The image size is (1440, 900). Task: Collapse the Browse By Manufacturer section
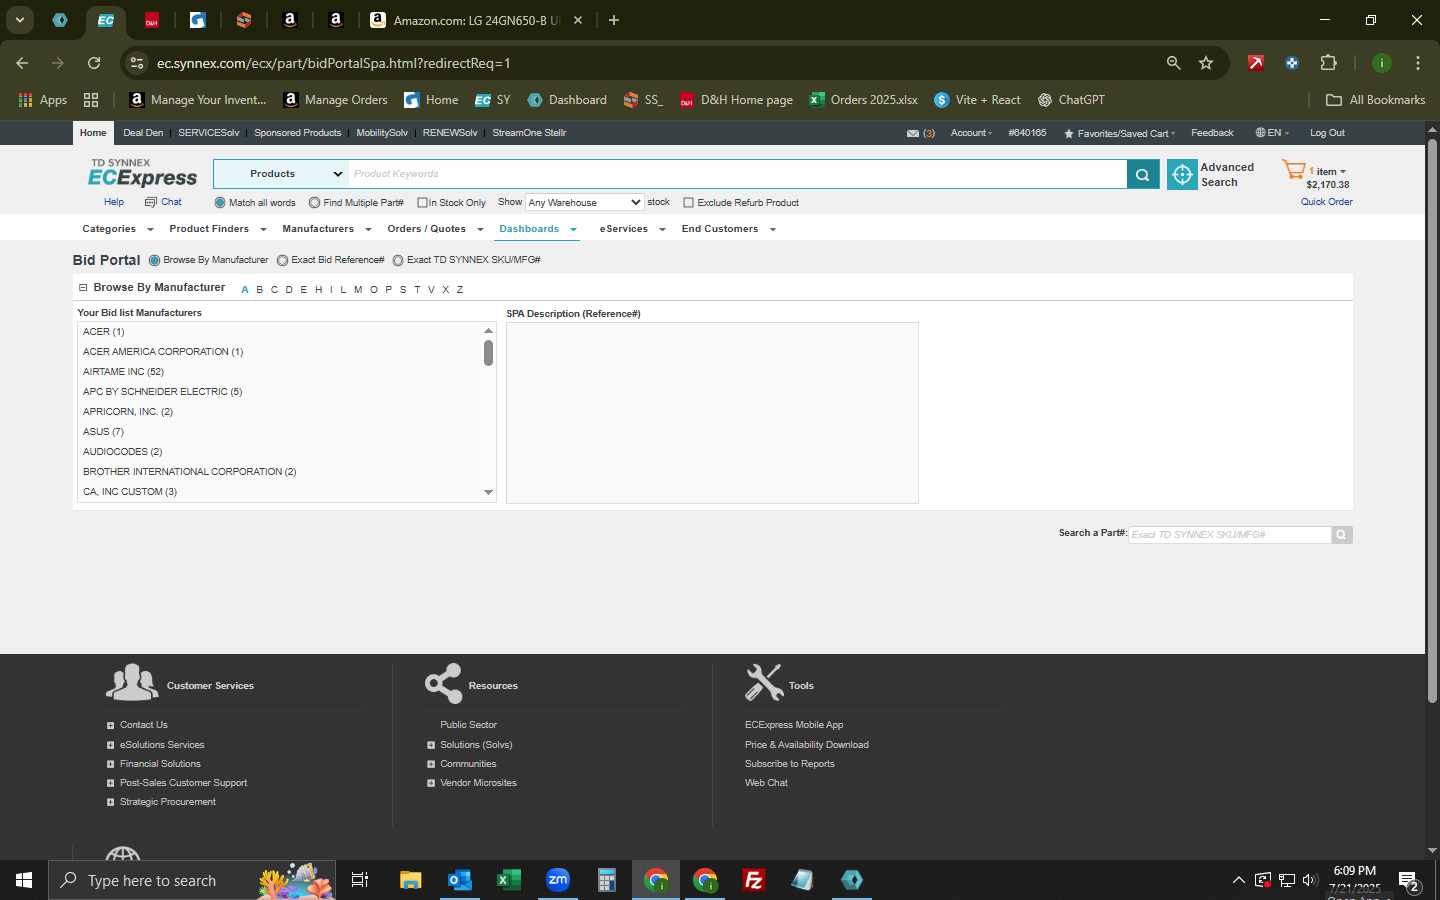click(x=83, y=288)
